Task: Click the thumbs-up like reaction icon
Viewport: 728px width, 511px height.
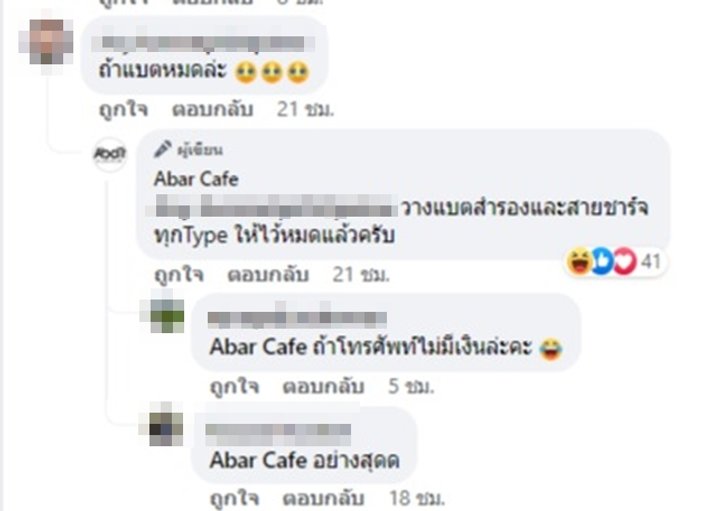Action: click(602, 261)
